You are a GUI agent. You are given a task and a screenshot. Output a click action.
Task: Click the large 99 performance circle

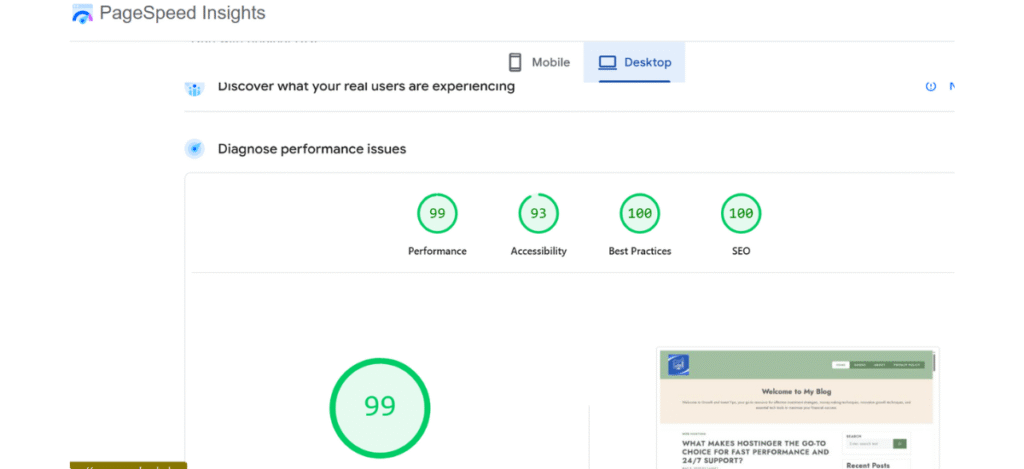tap(380, 408)
